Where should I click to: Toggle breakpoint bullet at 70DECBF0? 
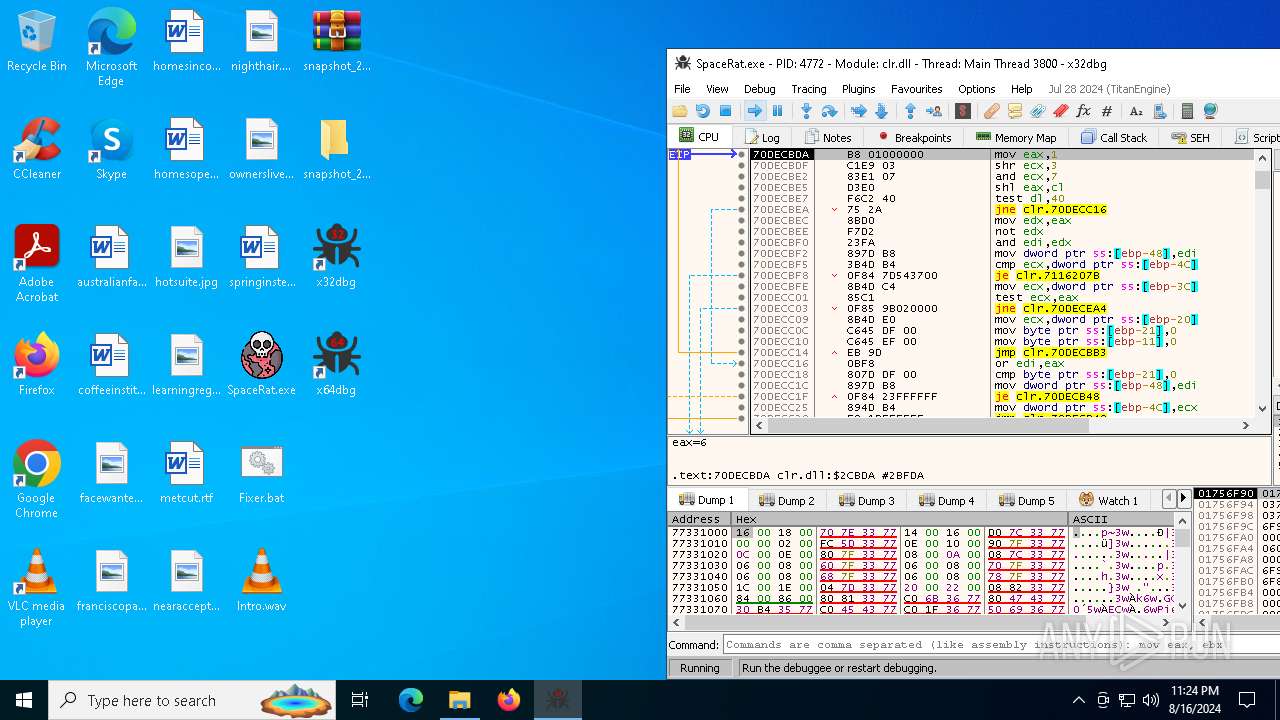point(741,243)
